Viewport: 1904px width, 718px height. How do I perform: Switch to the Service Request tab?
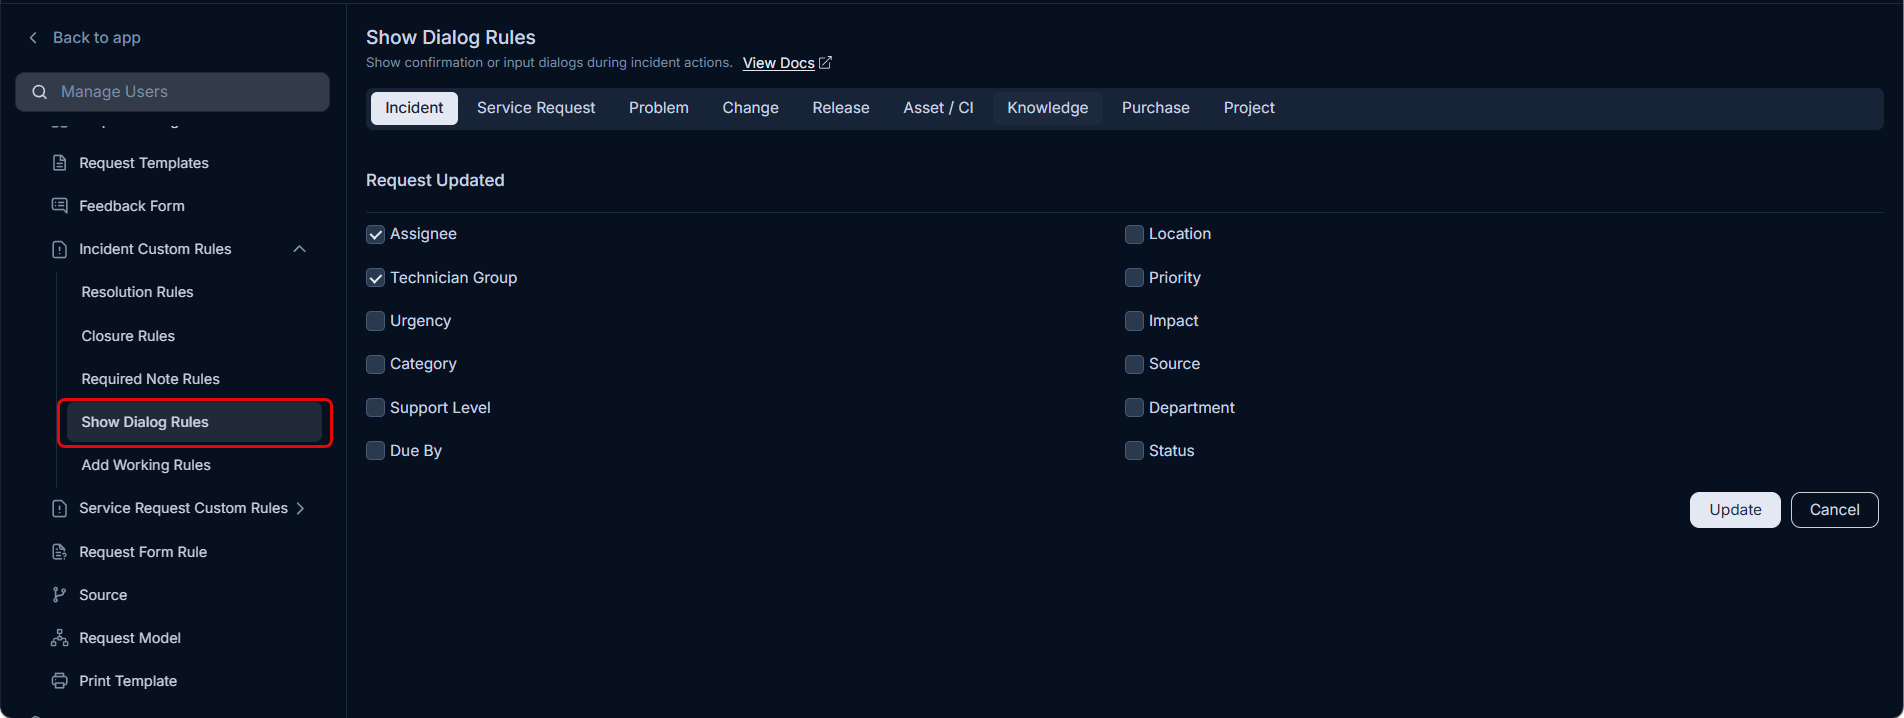click(x=536, y=108)
